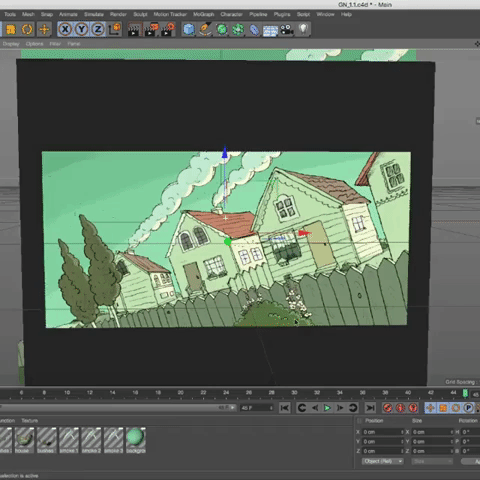Play animation forwards

point(327,408)
